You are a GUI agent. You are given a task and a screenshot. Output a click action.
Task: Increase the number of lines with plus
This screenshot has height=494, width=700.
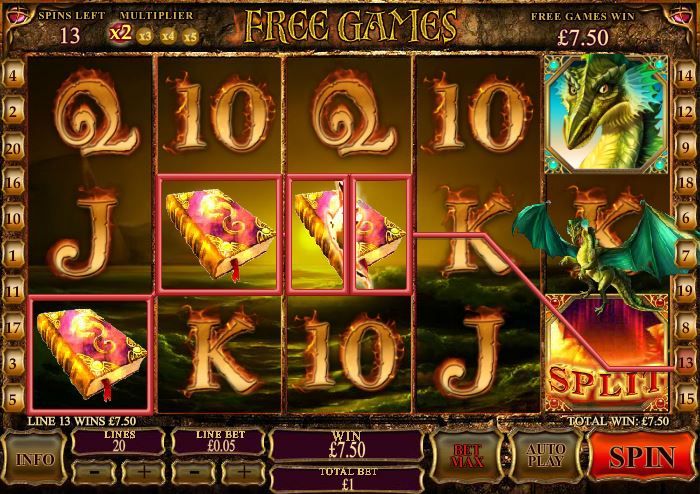(143, 472)
